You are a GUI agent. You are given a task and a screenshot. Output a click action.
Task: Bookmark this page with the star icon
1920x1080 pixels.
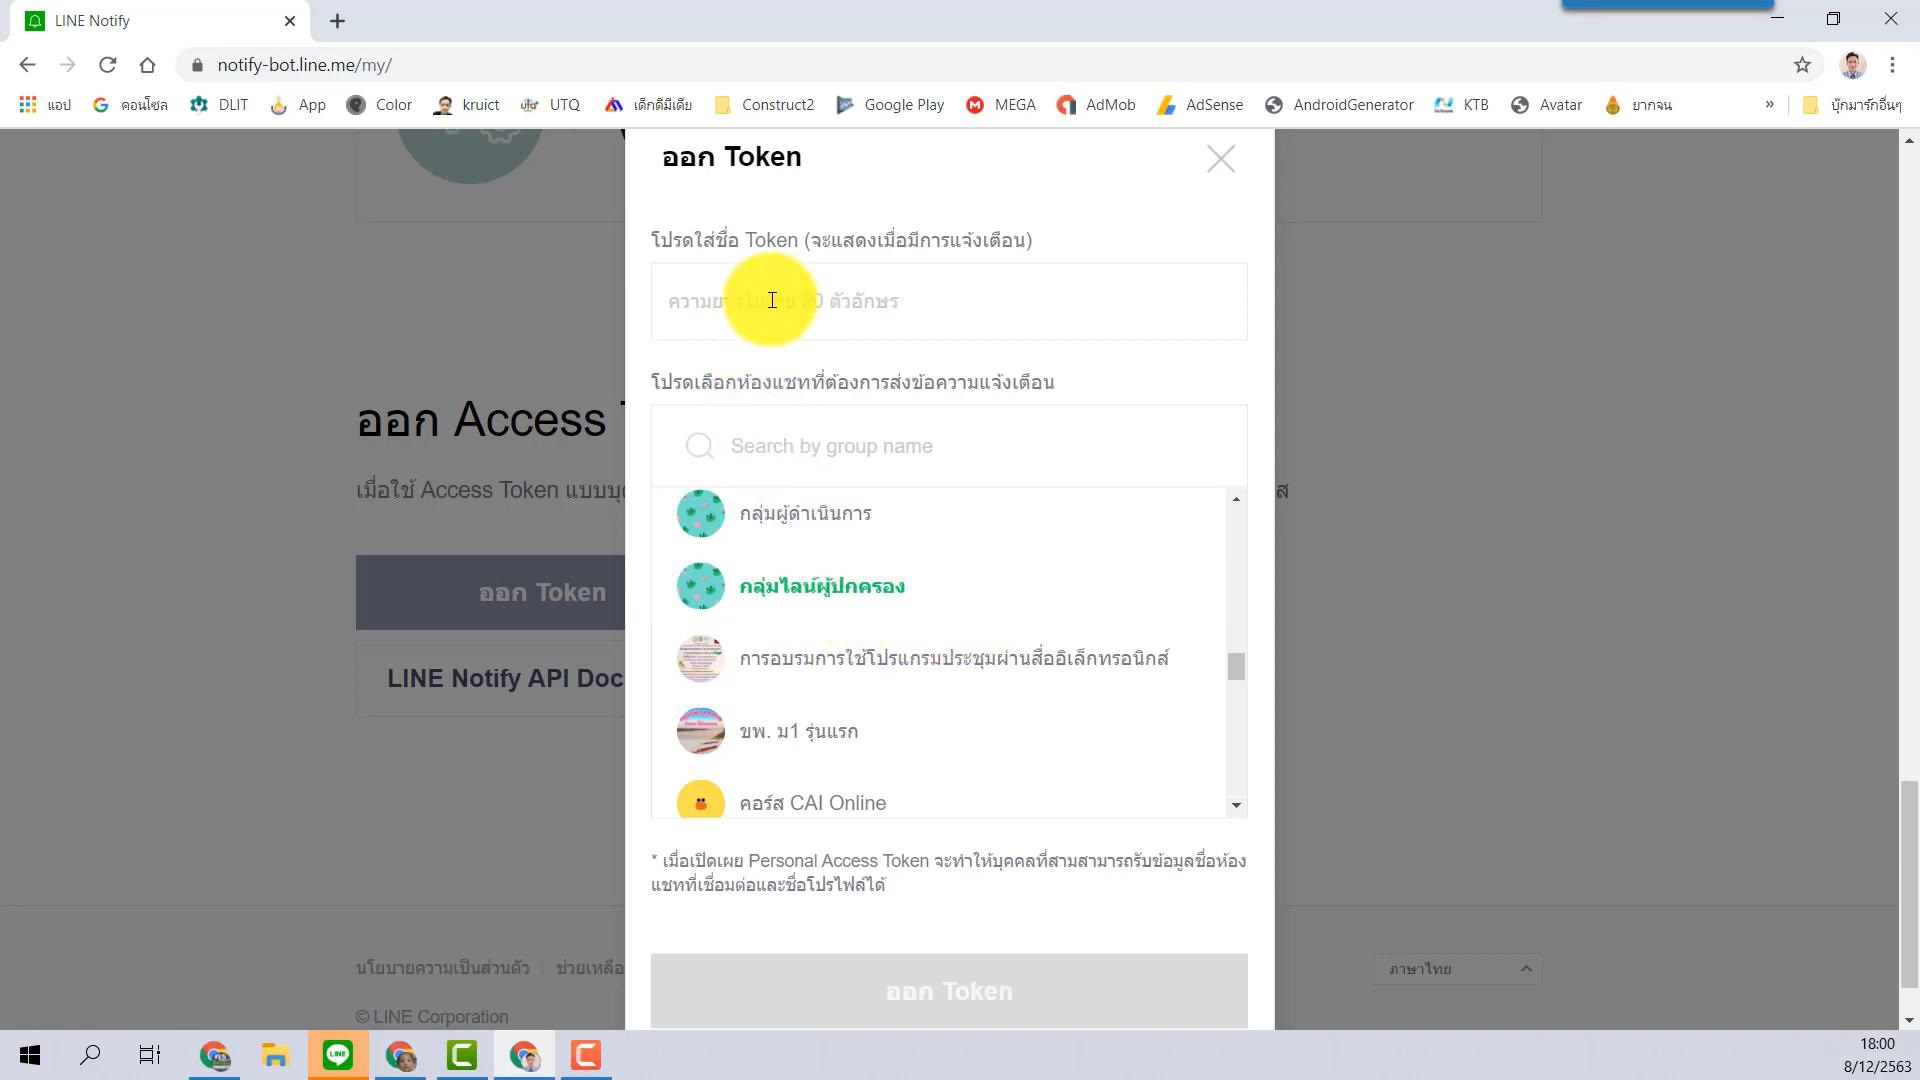[1802, 65]
